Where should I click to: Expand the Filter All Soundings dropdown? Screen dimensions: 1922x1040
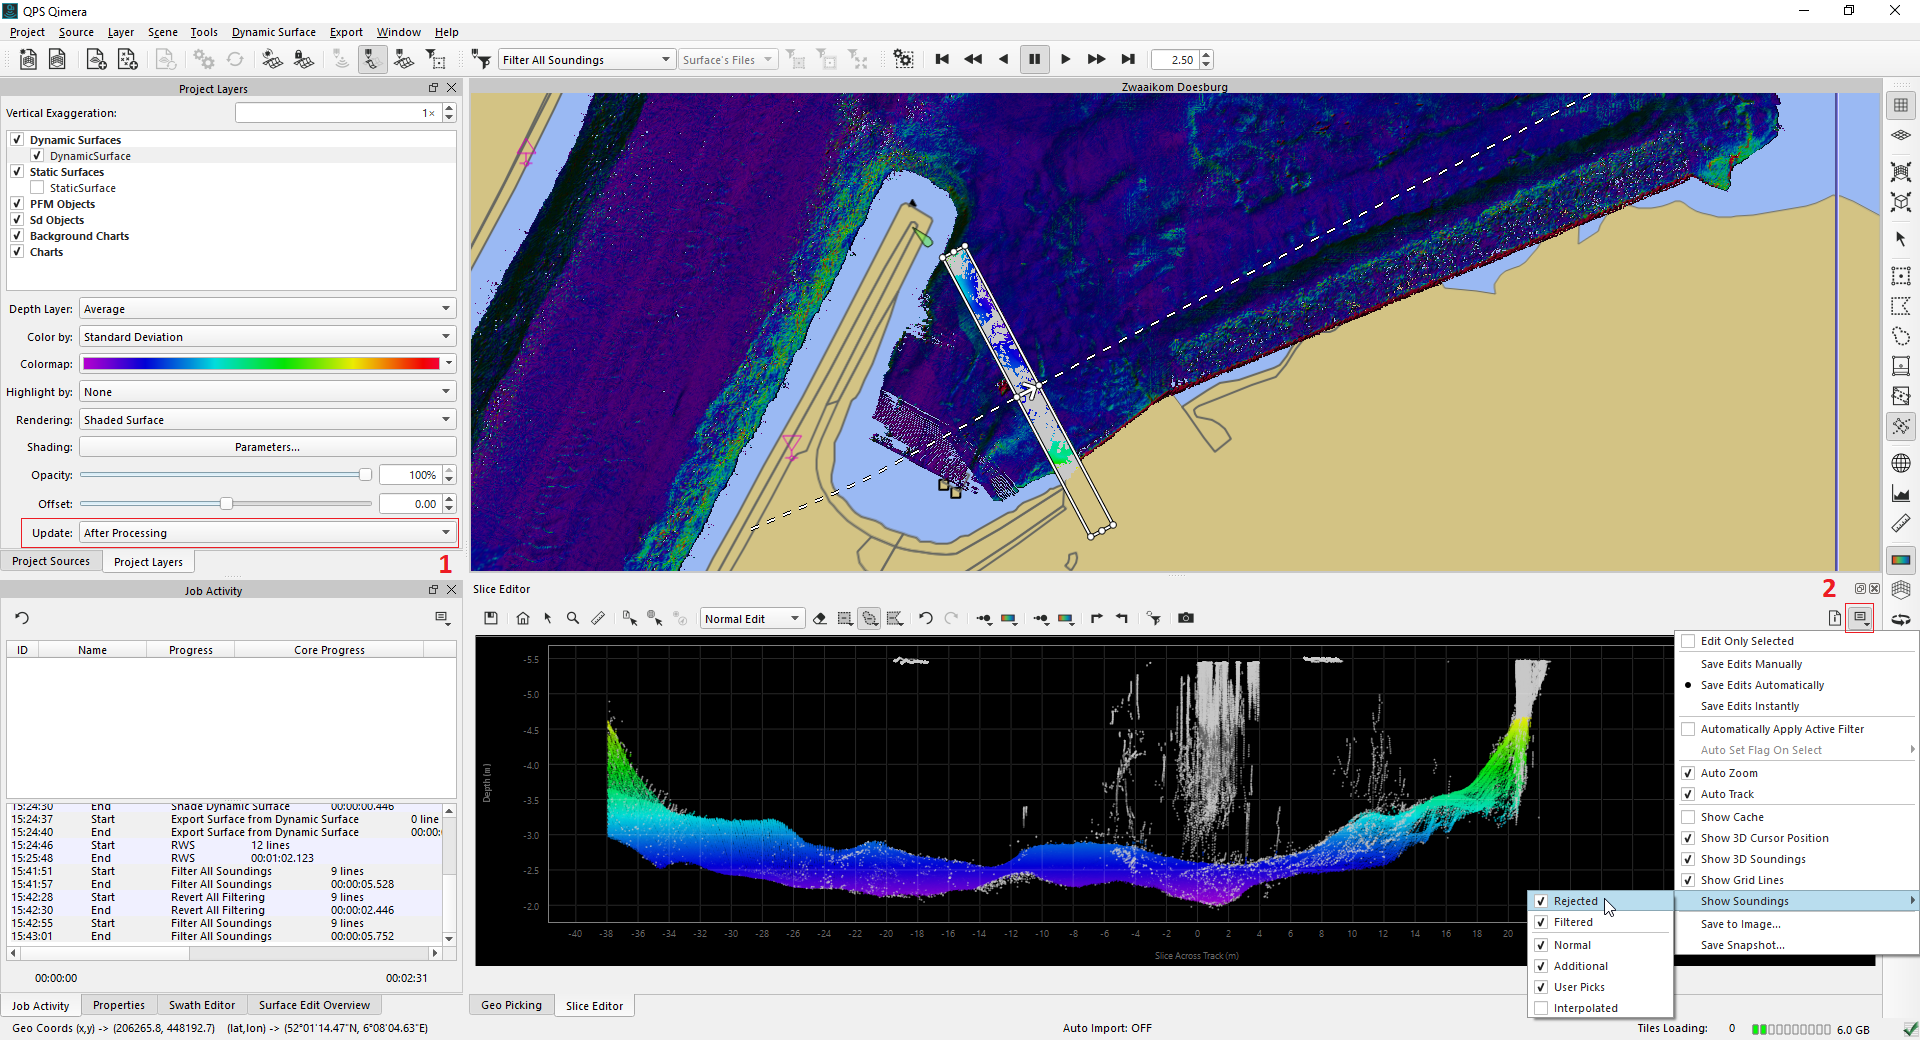coord(586,60)
